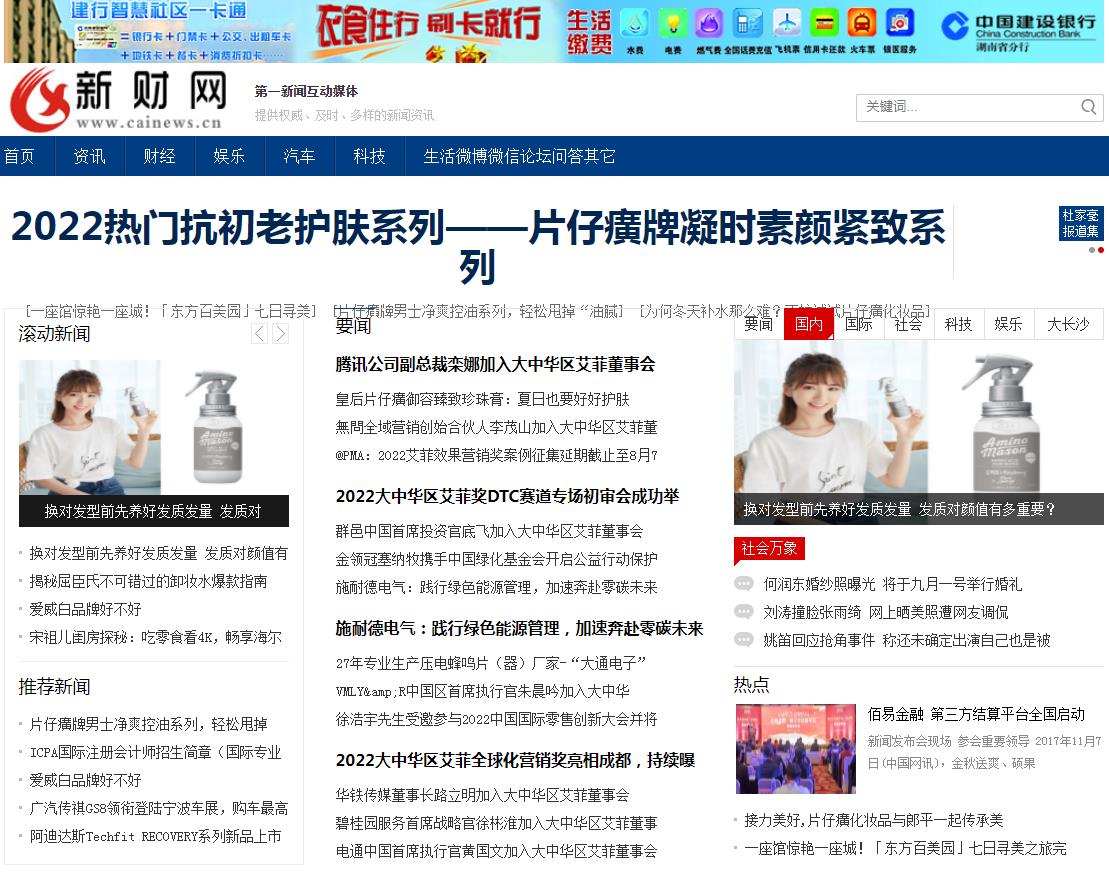Image resolution: width=1109 pixels, height=872 pixels.
Task: Open 接力美好,片仔癀化妆品与郎平 link
Action: point(873,820)
